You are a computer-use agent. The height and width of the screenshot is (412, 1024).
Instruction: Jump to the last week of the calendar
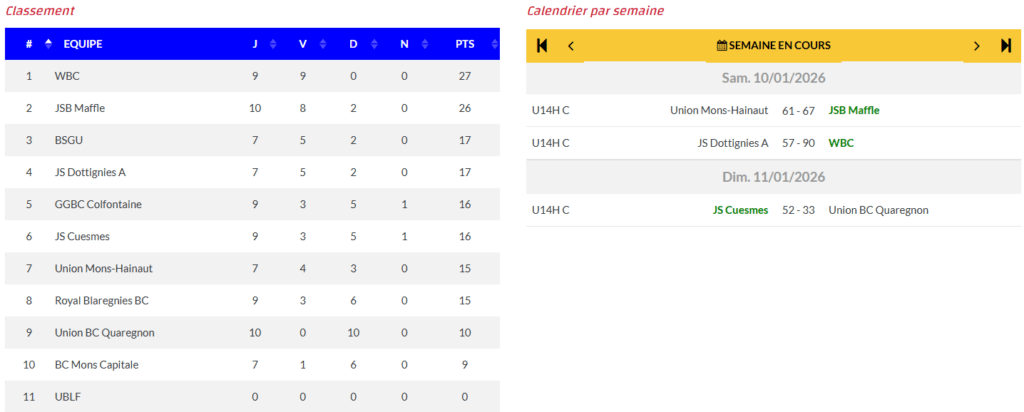pyautogui.click(x=1006, y=45)
